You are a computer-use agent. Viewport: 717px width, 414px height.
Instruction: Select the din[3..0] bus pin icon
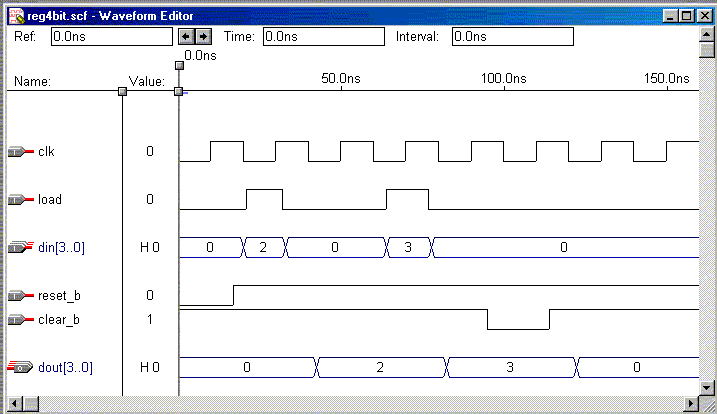click(20, 247)
